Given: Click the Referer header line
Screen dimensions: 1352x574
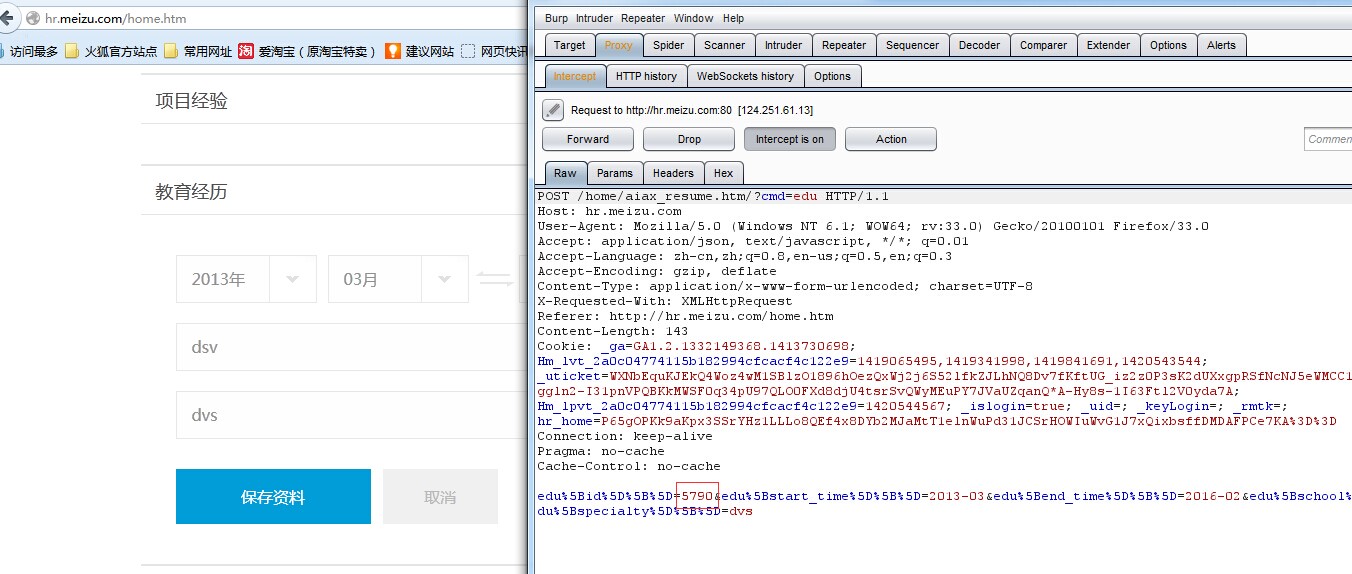Looking at the screenshot, I should coord(685,316).
